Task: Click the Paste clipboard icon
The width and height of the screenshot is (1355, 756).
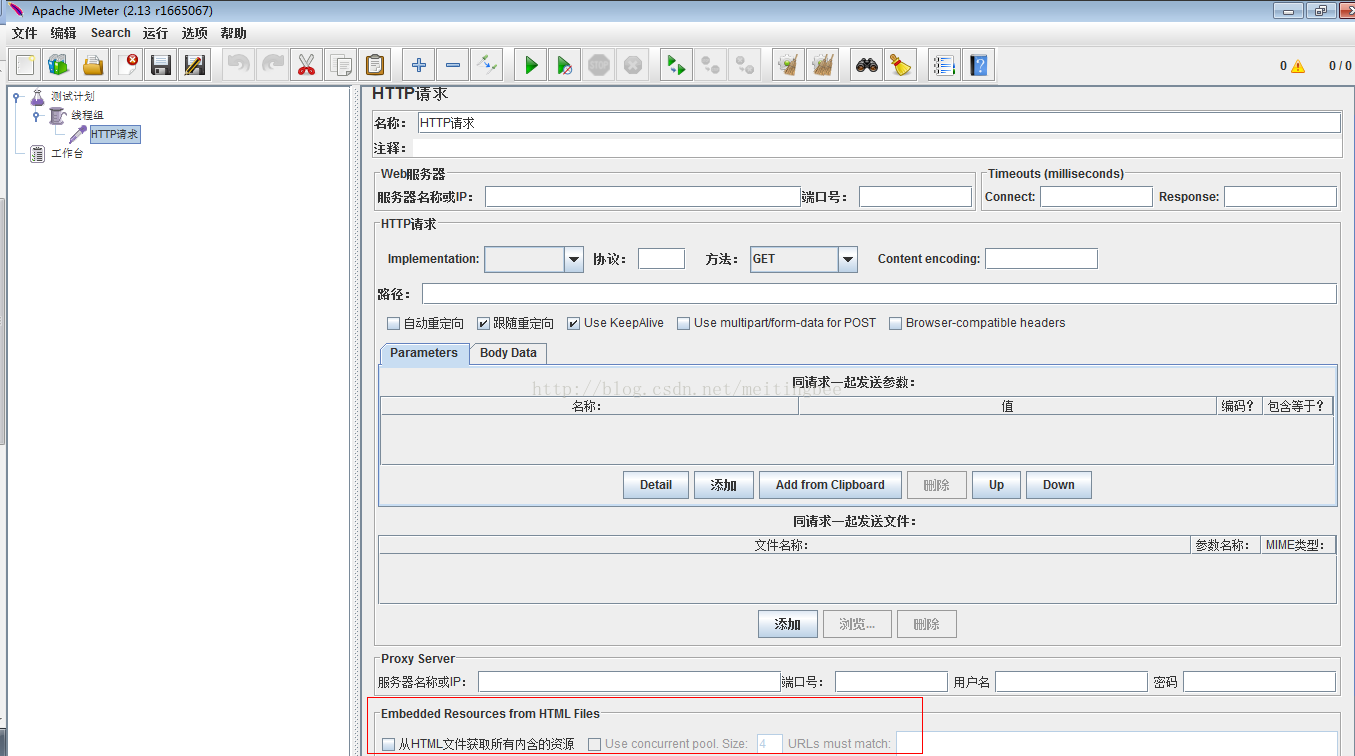Action: (x=374, y=66)
